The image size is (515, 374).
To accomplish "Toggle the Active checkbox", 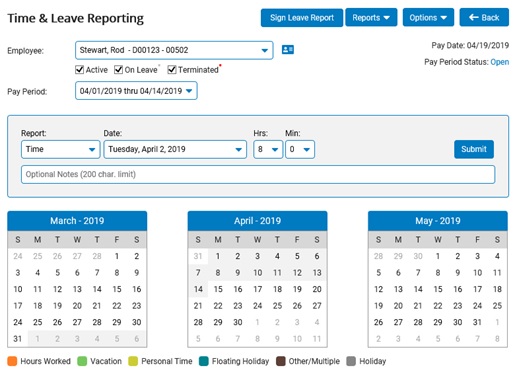I will (x=79, y=70).
